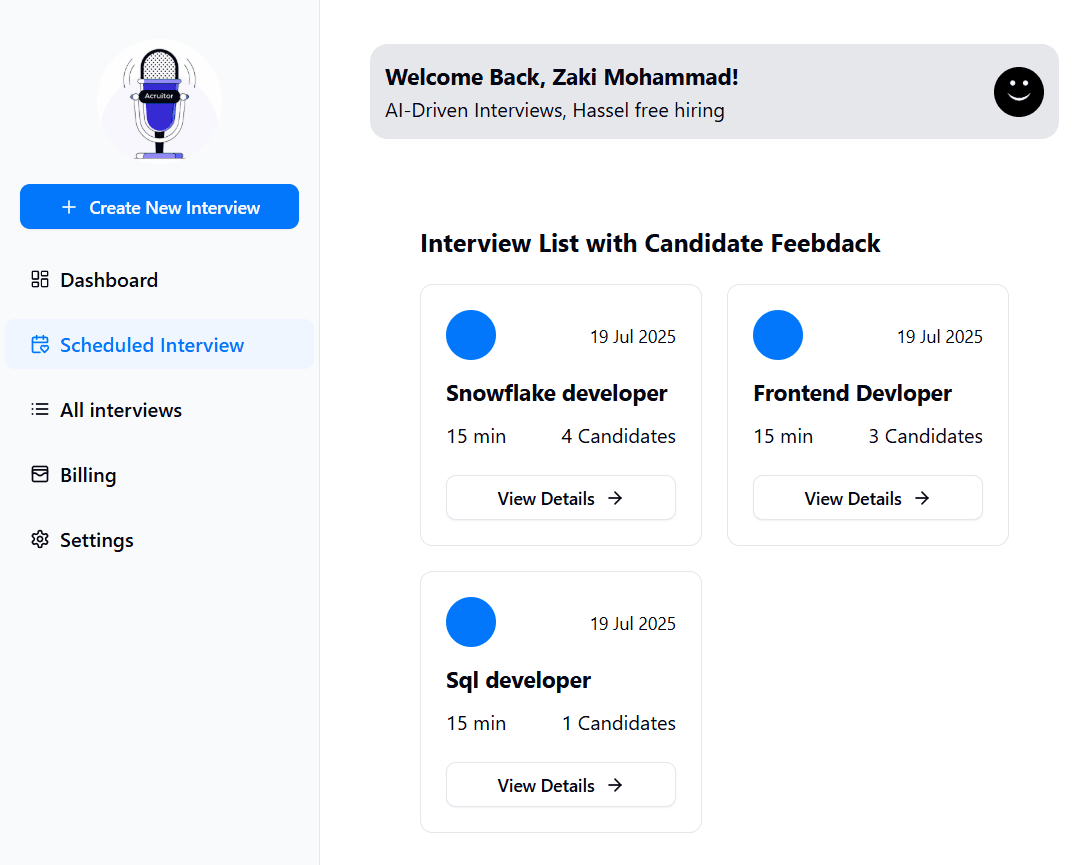Viewport: 1079px width, 865px height.
Task: Create a new interview
Action: pyautogui.click(x=160, y=206)
